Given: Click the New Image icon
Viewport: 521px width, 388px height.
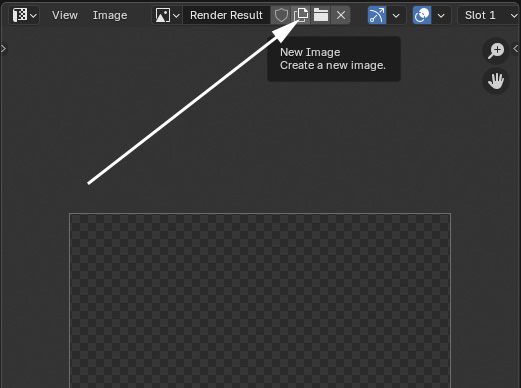Looking at the screenshot, I should click(x=301, y=15).
